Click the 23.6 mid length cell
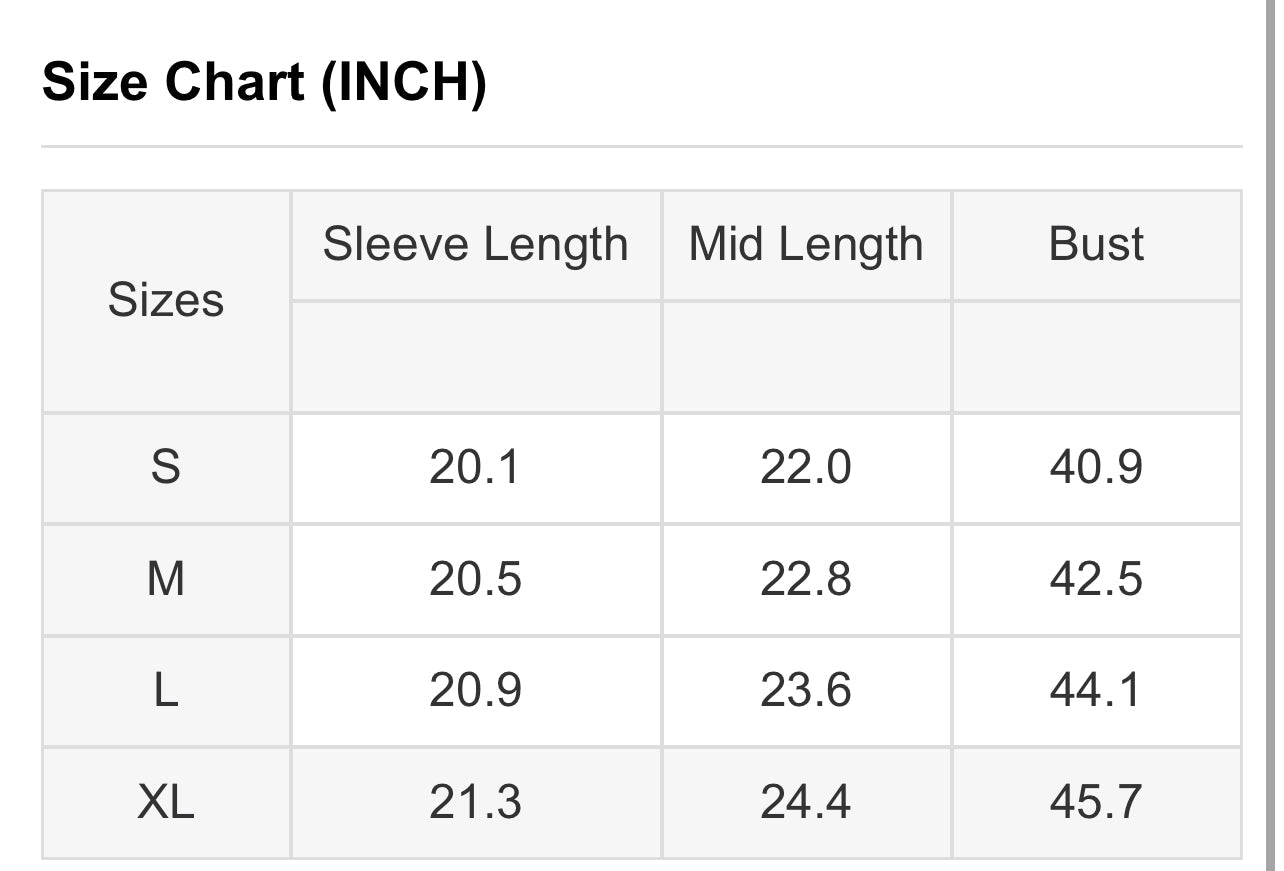The width and height of the screenshot is (1284, 871). tap(806, 691)
